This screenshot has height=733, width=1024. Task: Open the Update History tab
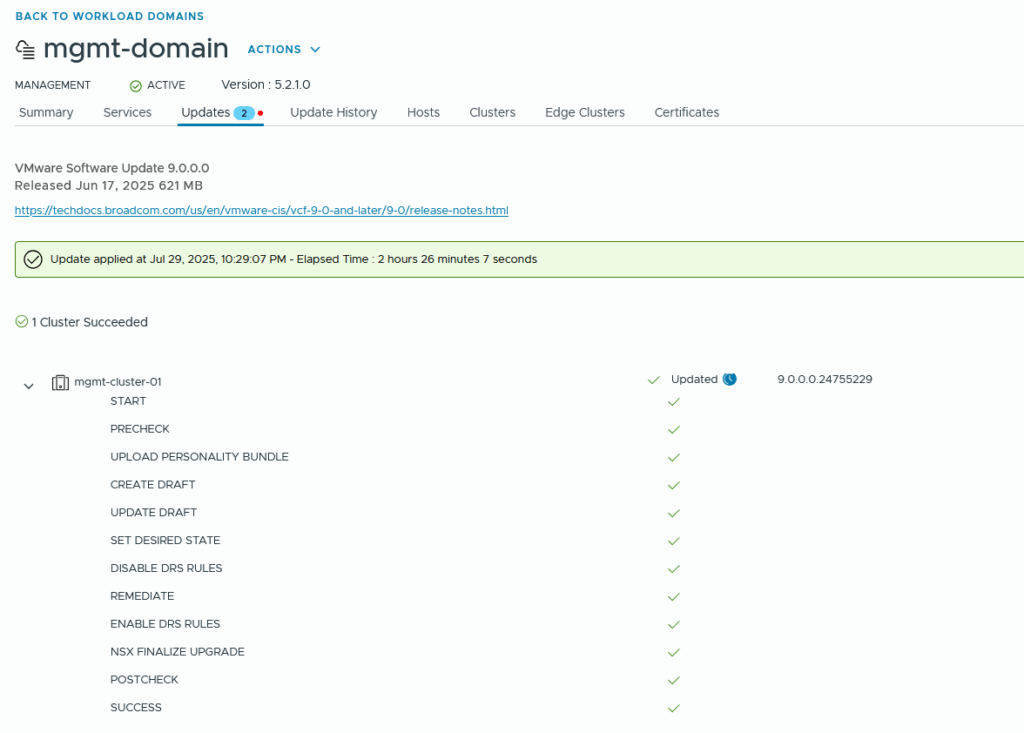333,113
